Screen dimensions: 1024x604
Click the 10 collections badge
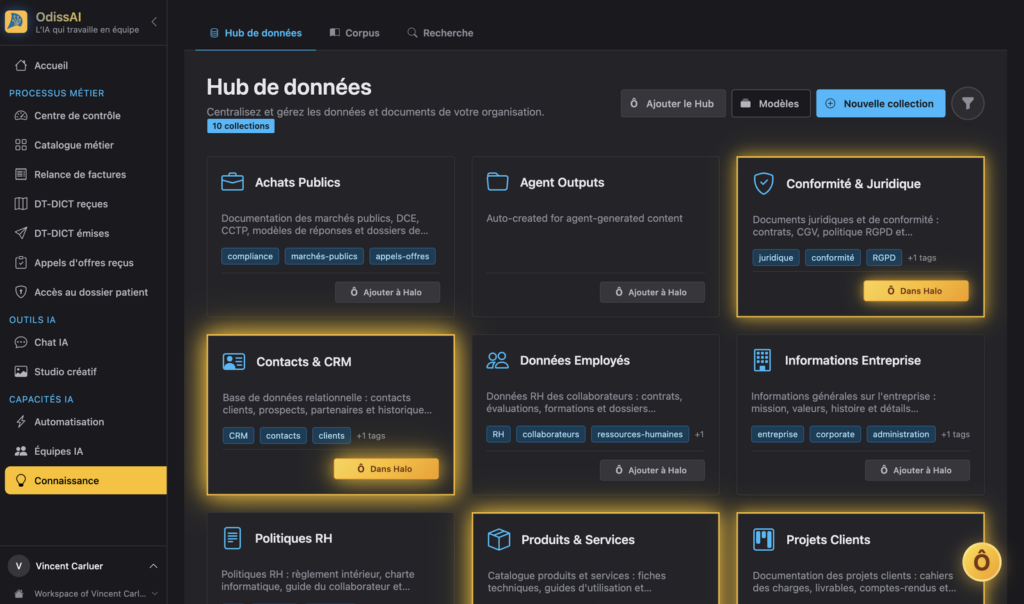240,126
